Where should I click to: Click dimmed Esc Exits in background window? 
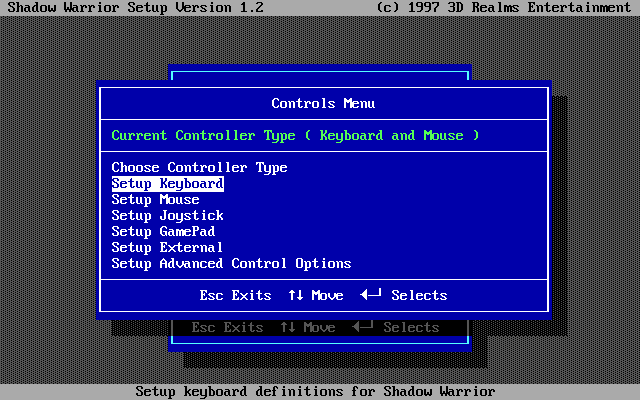point(227,327)
